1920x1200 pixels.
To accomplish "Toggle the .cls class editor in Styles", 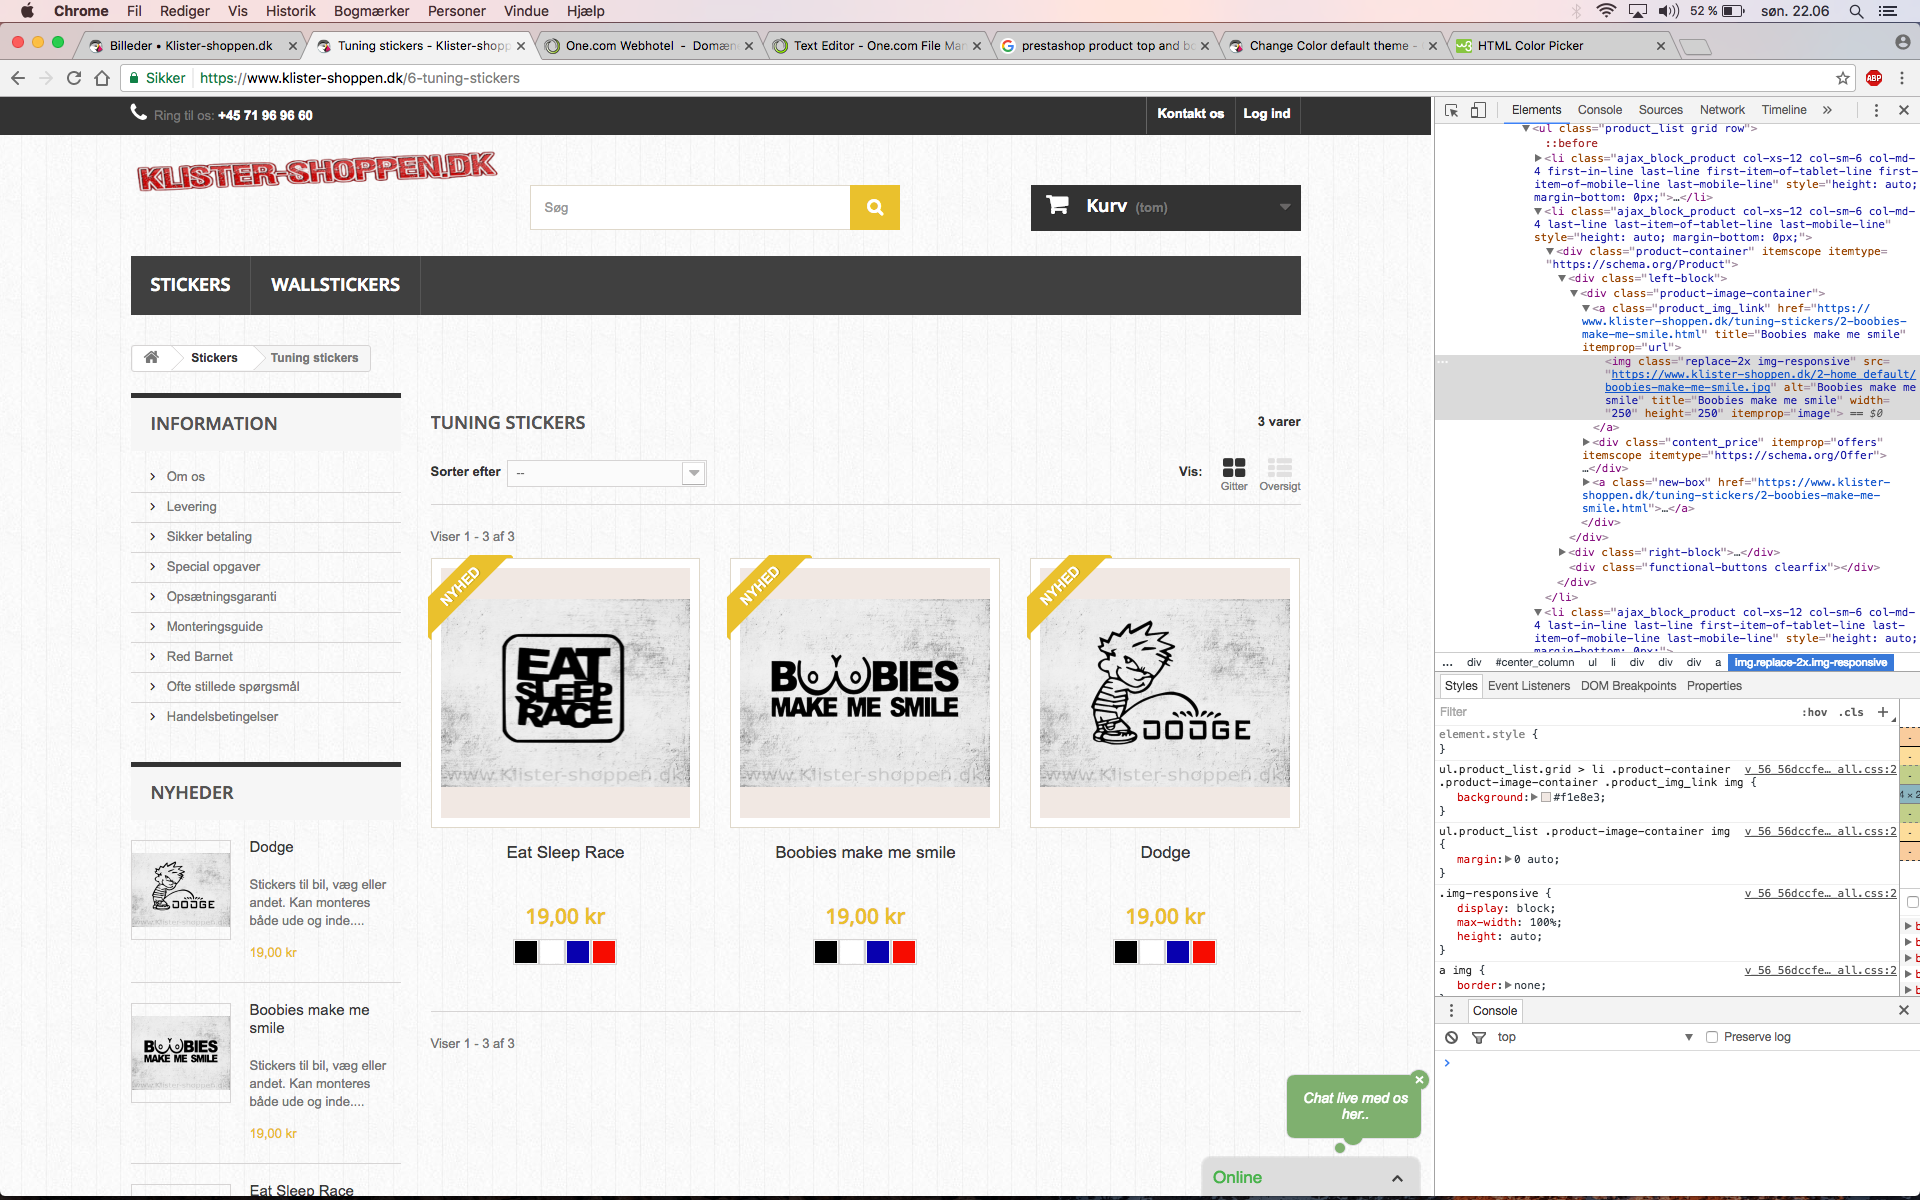I will (1851, 712).
